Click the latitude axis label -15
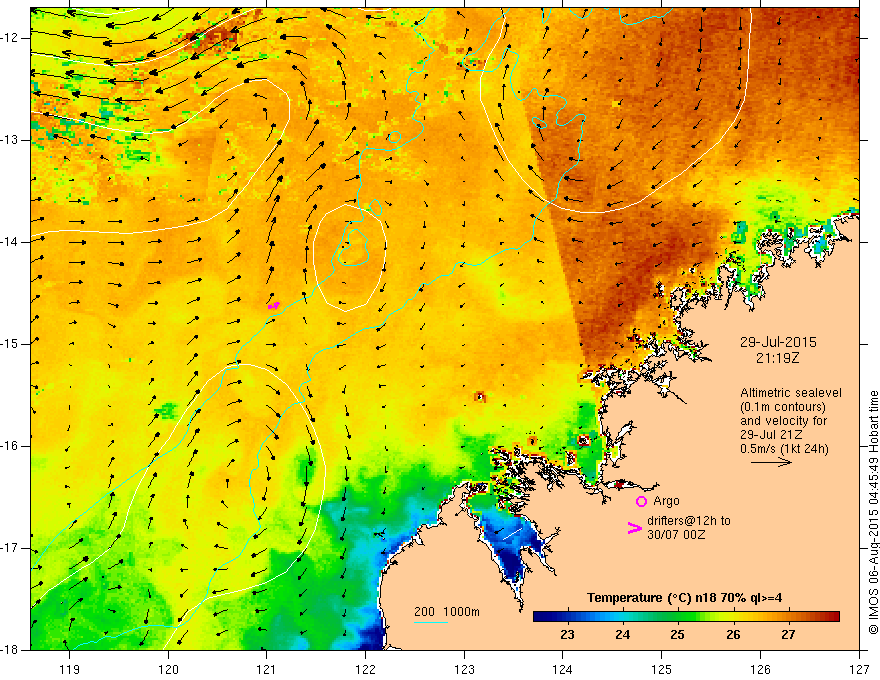 click(x=11, y=344)
